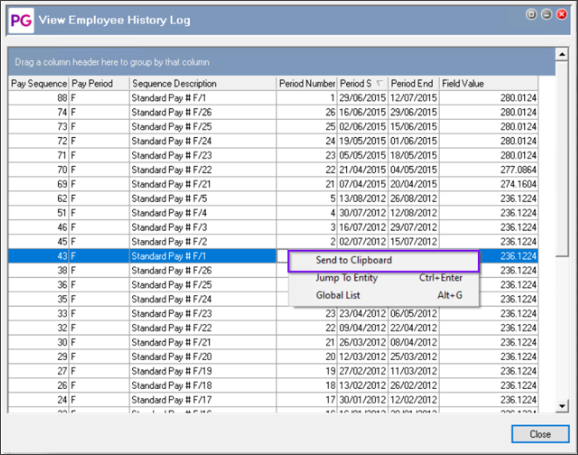Sort by Pay Sequence column header
Screen dimensions: 578x455
tap(38, 84)
